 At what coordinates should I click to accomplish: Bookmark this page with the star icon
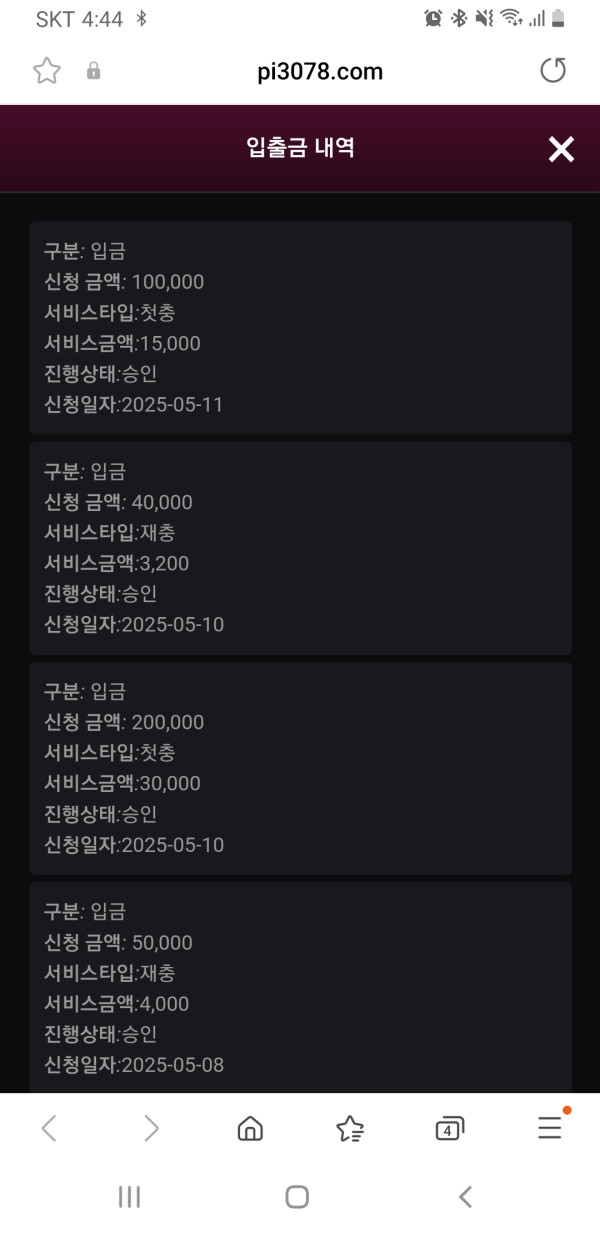pos(47,71)
